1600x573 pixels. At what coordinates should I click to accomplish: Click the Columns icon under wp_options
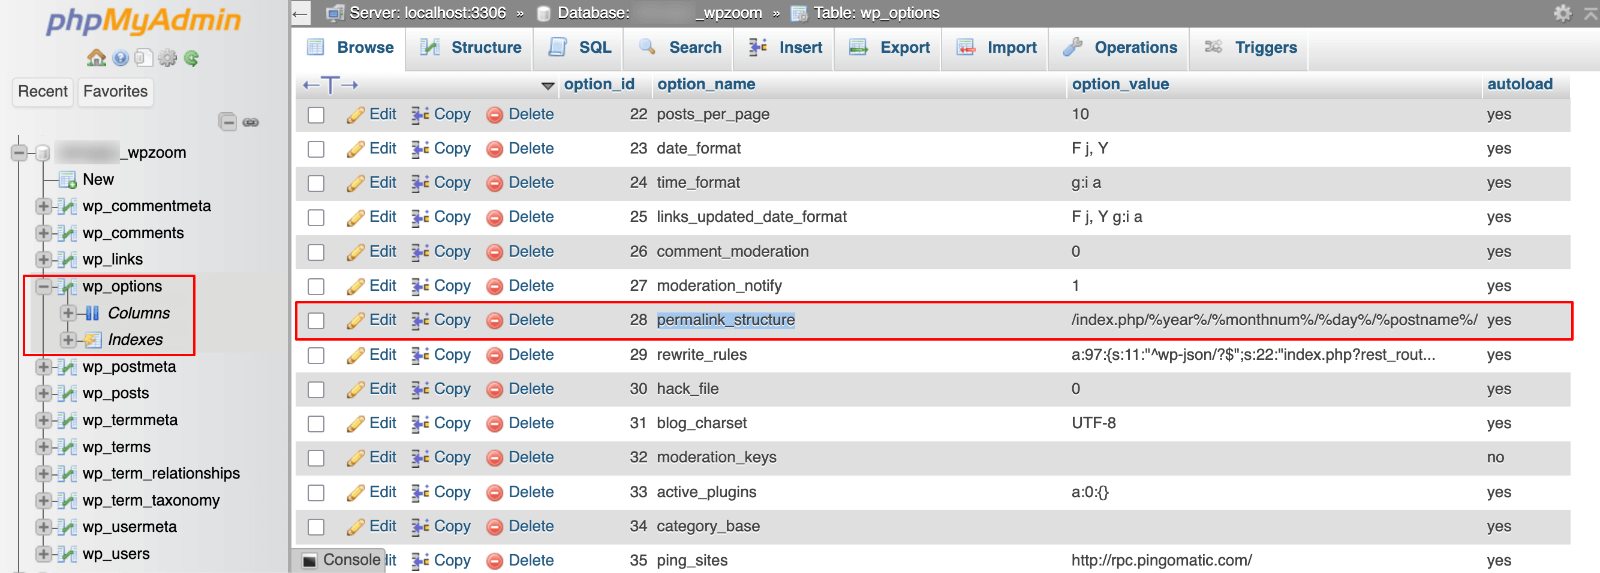[x=92, y=313]
